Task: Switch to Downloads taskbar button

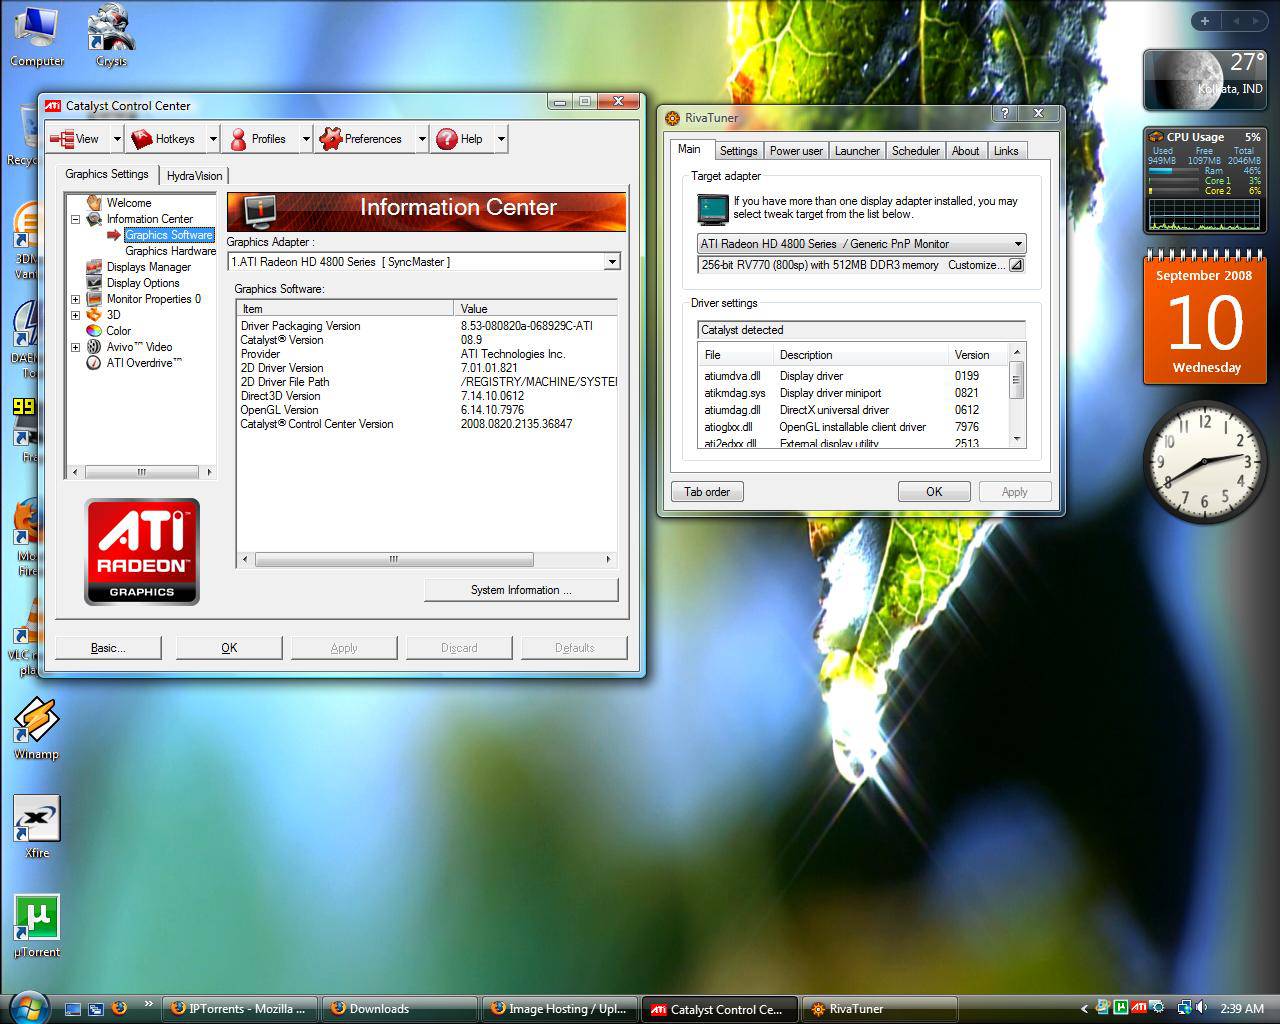Action: tap(400, 1009)
